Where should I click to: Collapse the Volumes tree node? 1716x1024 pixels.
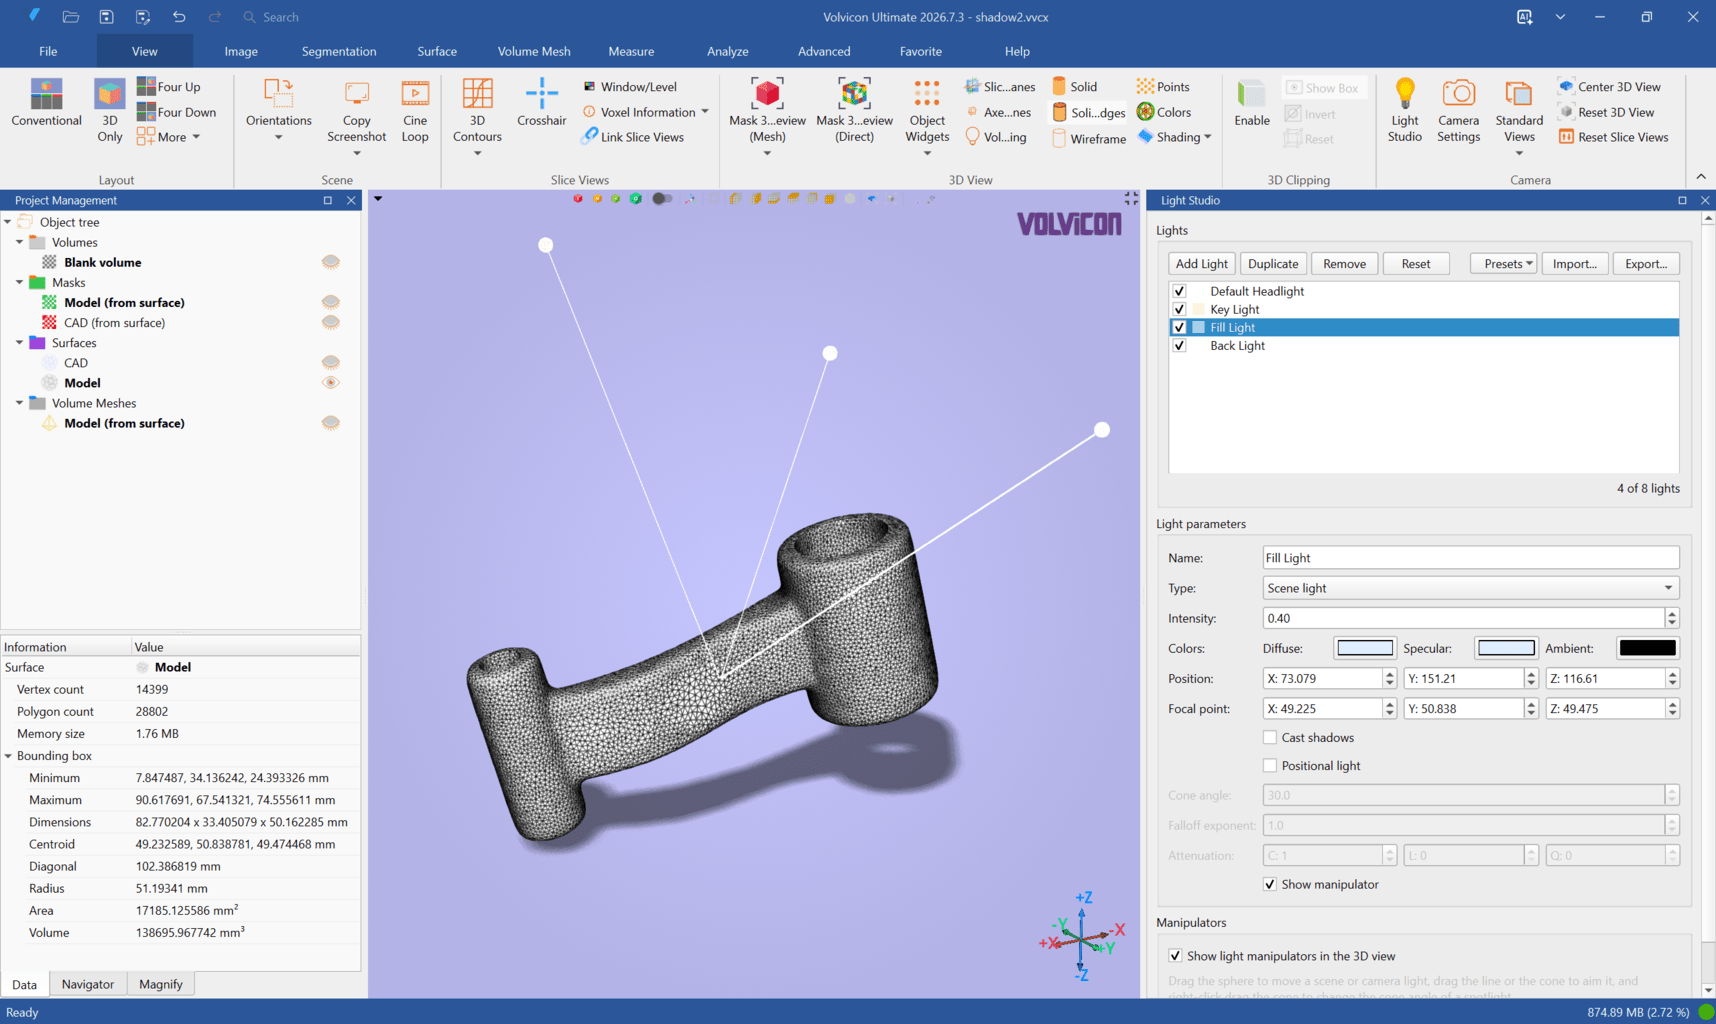coord(19,242)
